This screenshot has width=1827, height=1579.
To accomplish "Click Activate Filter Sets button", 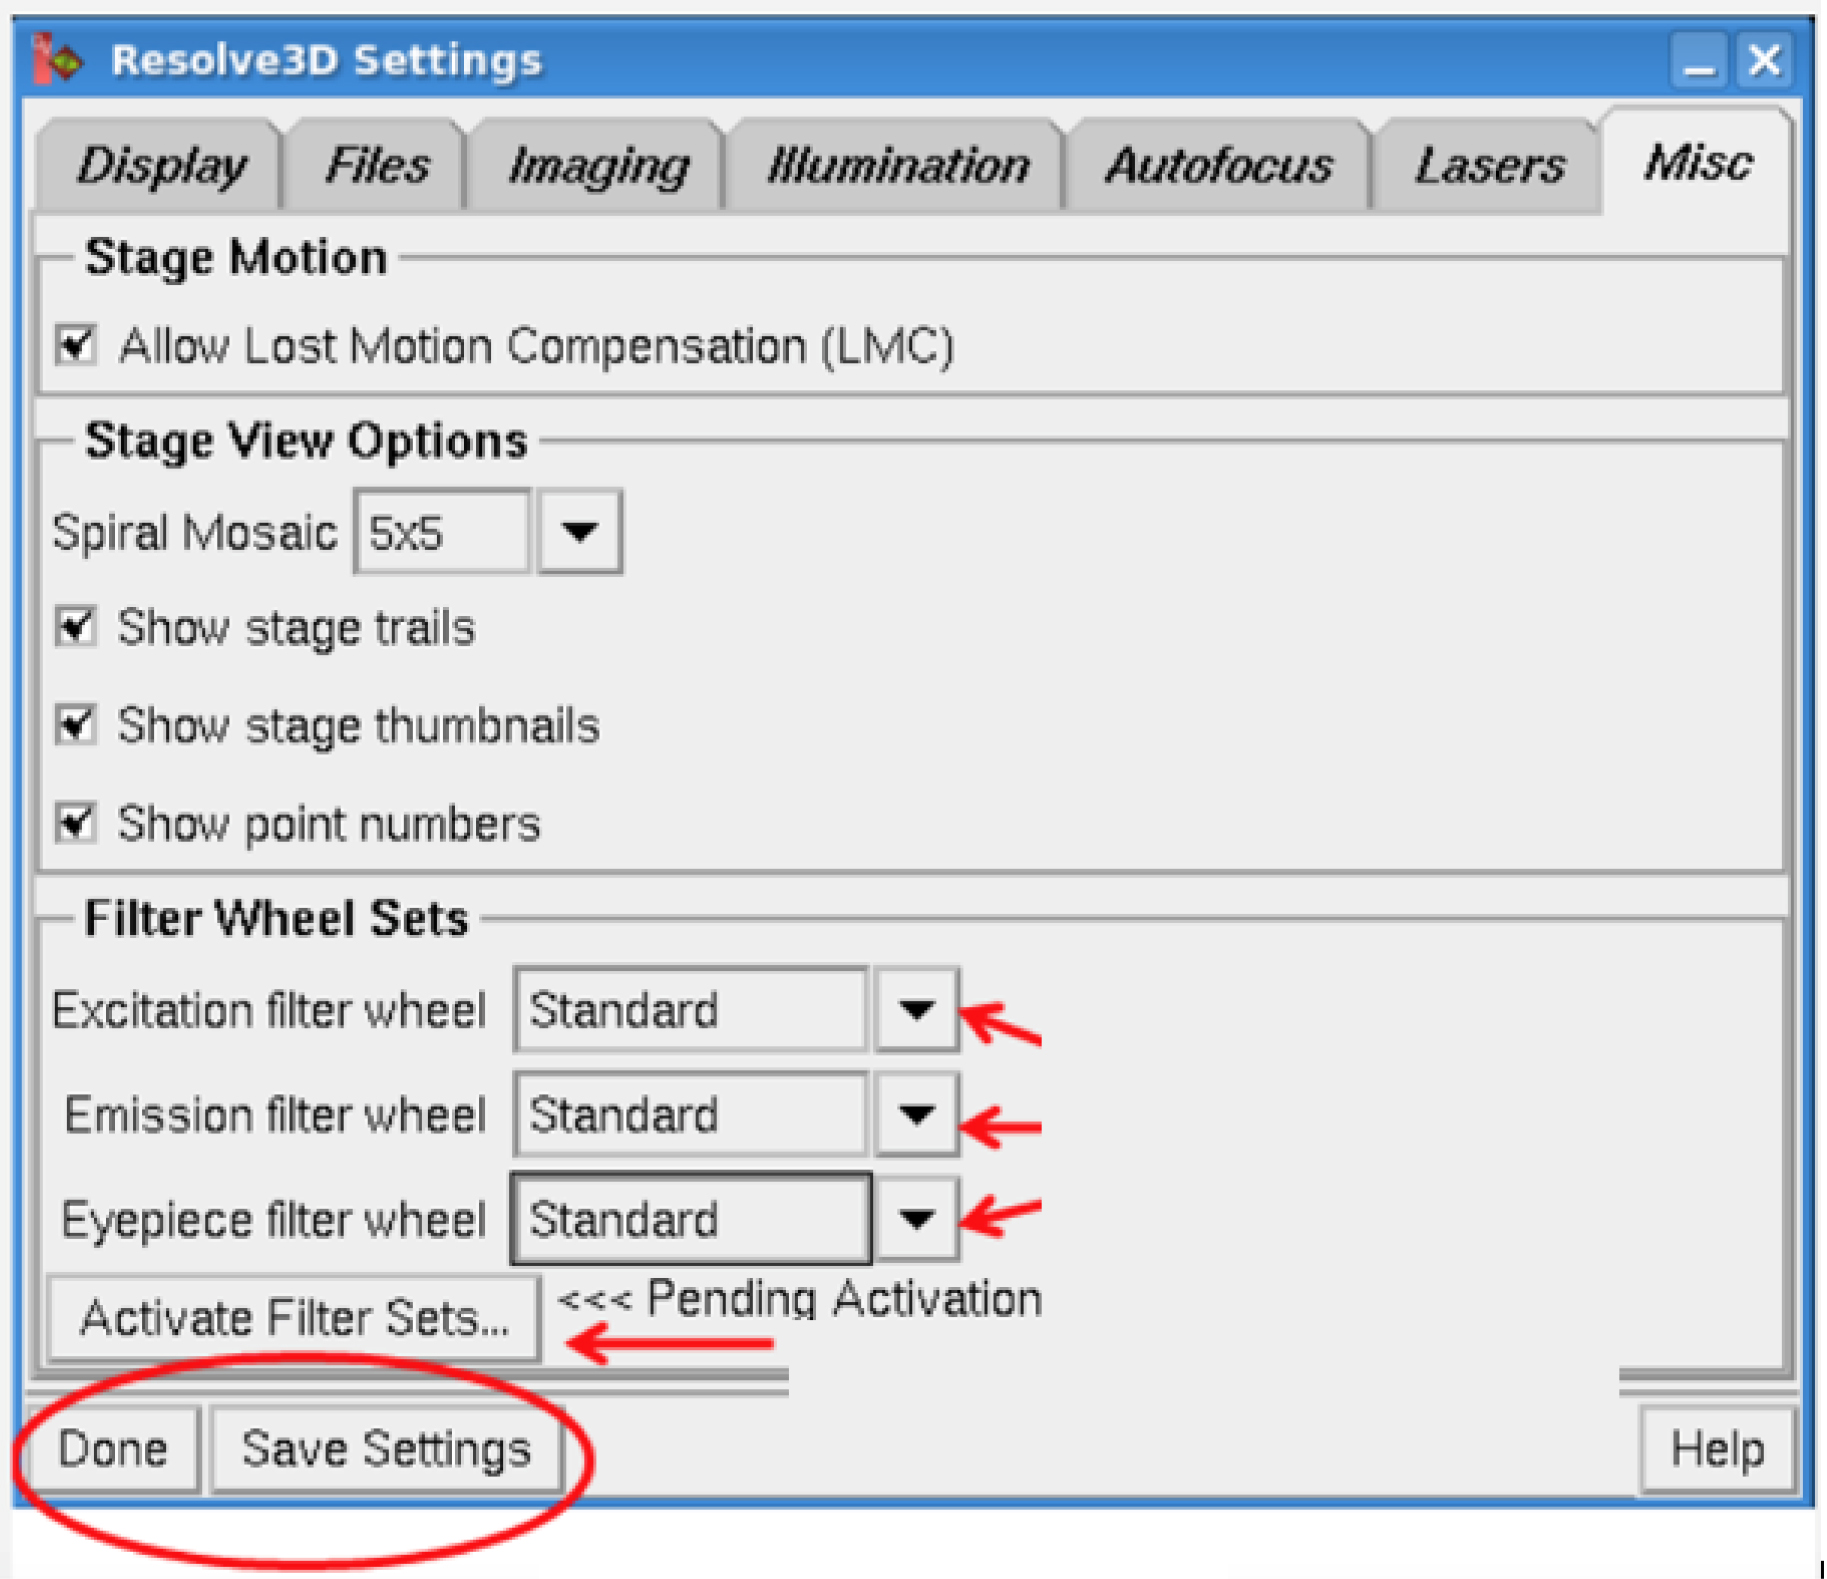I will [x=294, y=1317].
